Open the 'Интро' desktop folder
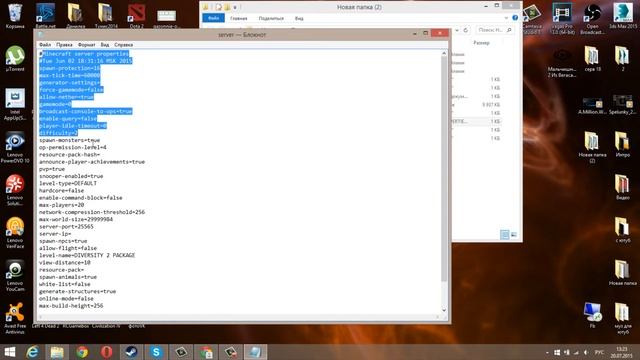 click(x=623, y=144)
